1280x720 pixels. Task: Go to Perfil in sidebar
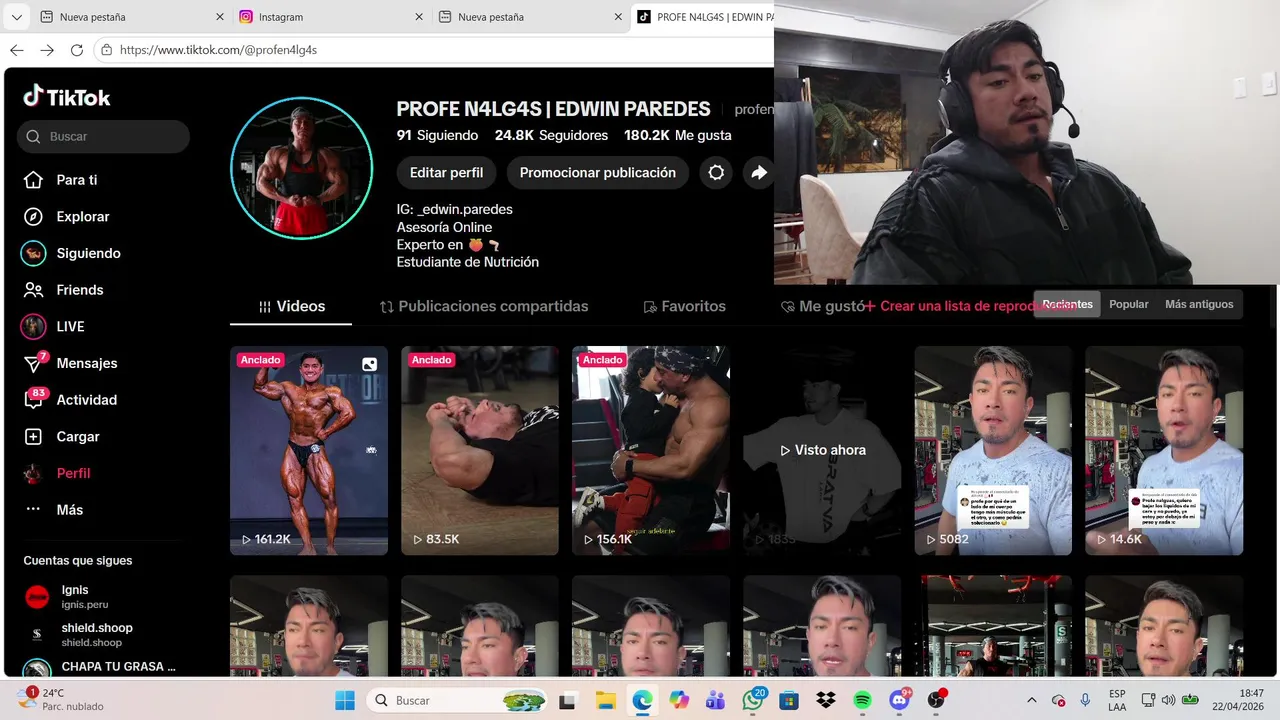point(57,473)
